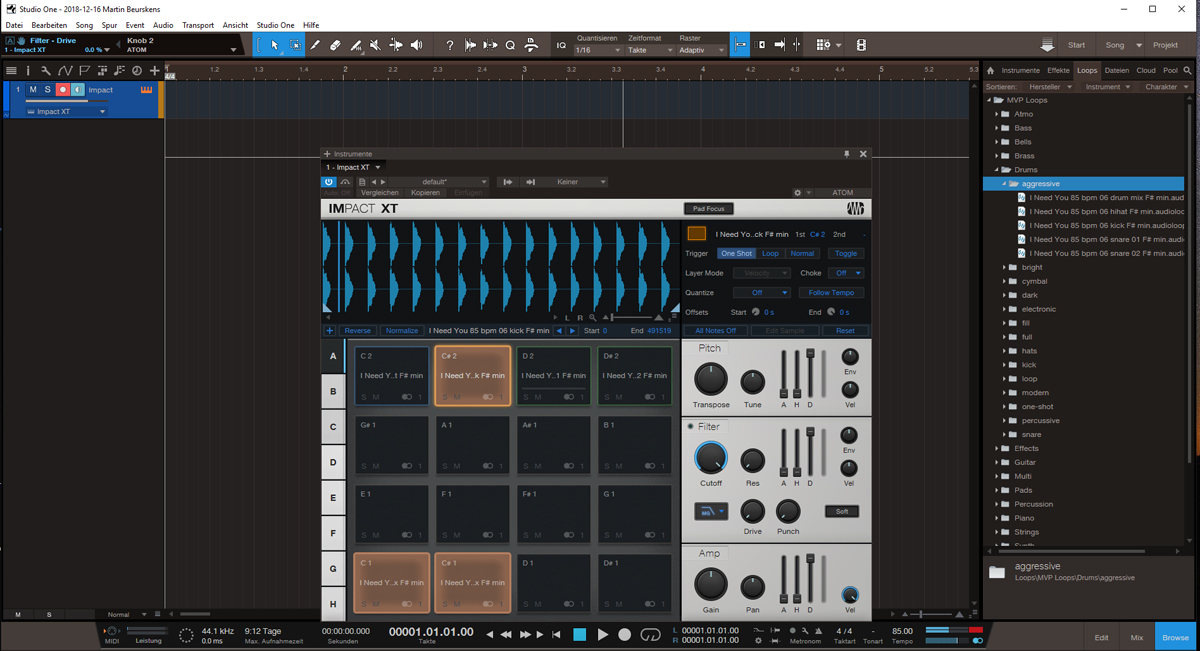The width and height of the screenshot is (1200, 651).
Task: Open the Mix view button
Action: point(1137,637)
